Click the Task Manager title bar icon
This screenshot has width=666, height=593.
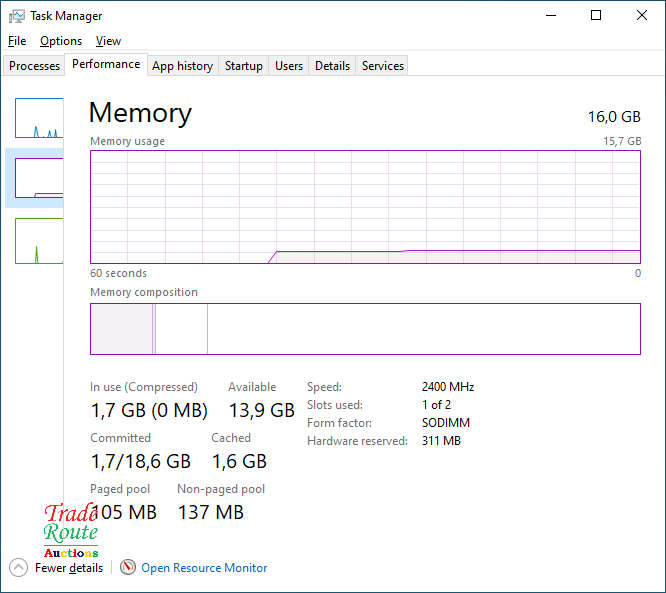coord(17,16)
